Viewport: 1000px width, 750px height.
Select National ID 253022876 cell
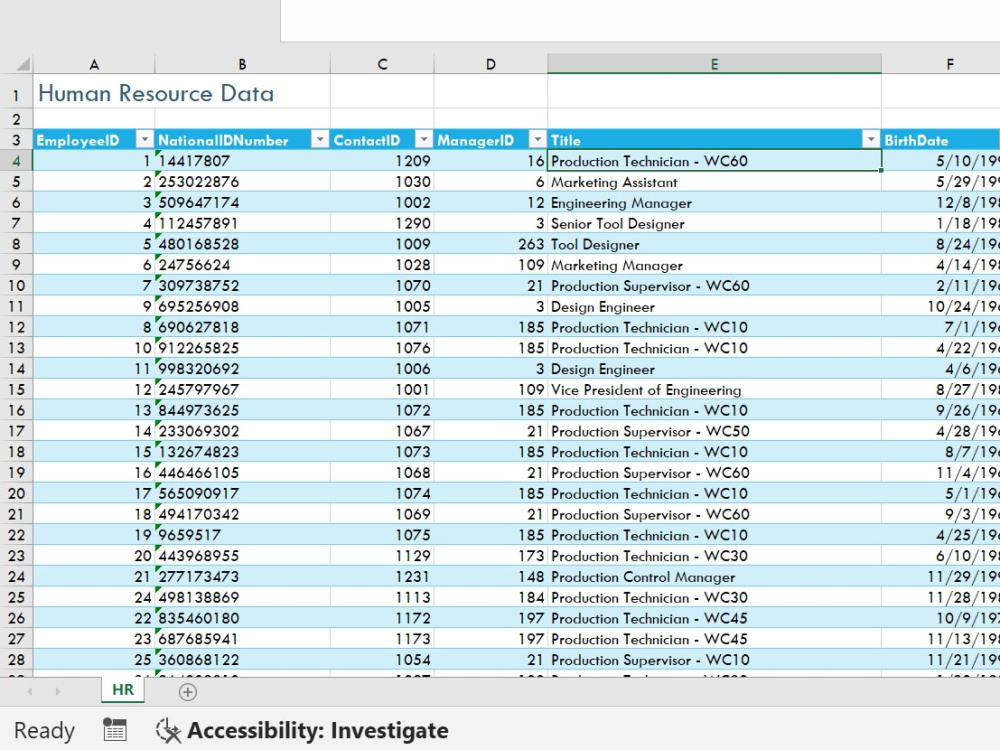(242, 182)
